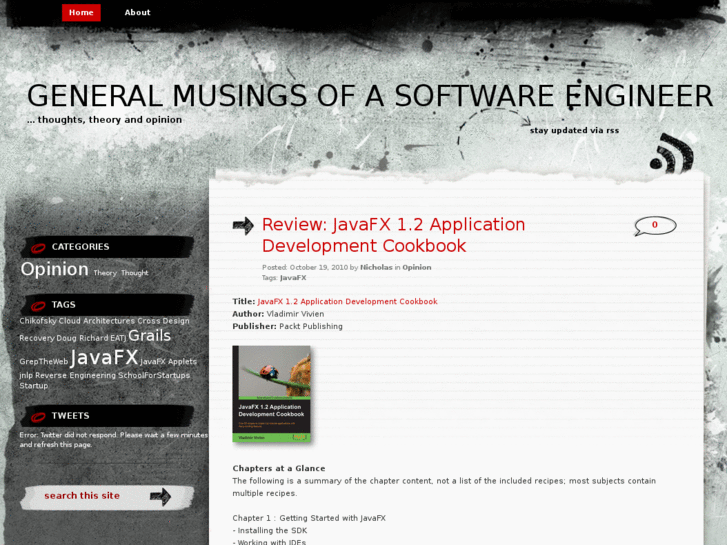This screenshot has width=727, height=545.
Task: Click the Twitter error message text
Action: tap(114, 440)
